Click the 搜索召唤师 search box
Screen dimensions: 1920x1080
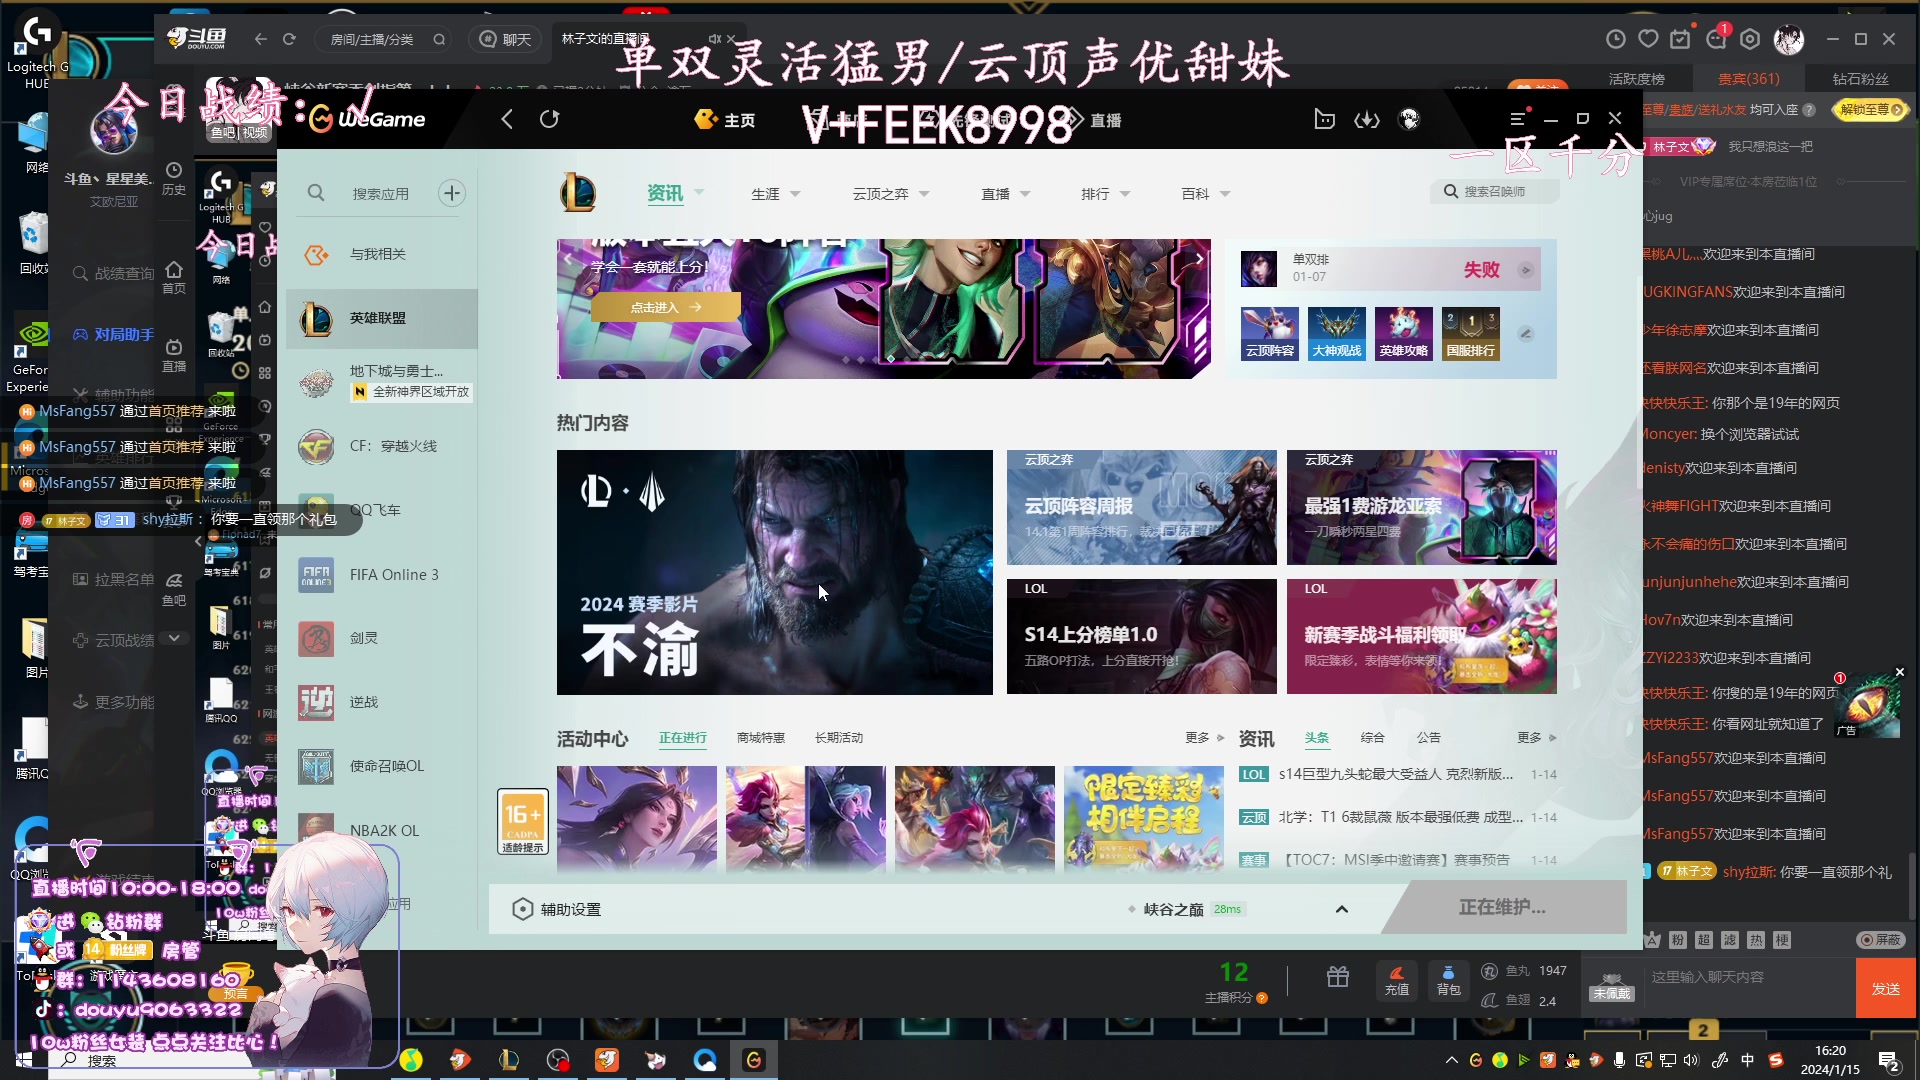(1494, 191)
